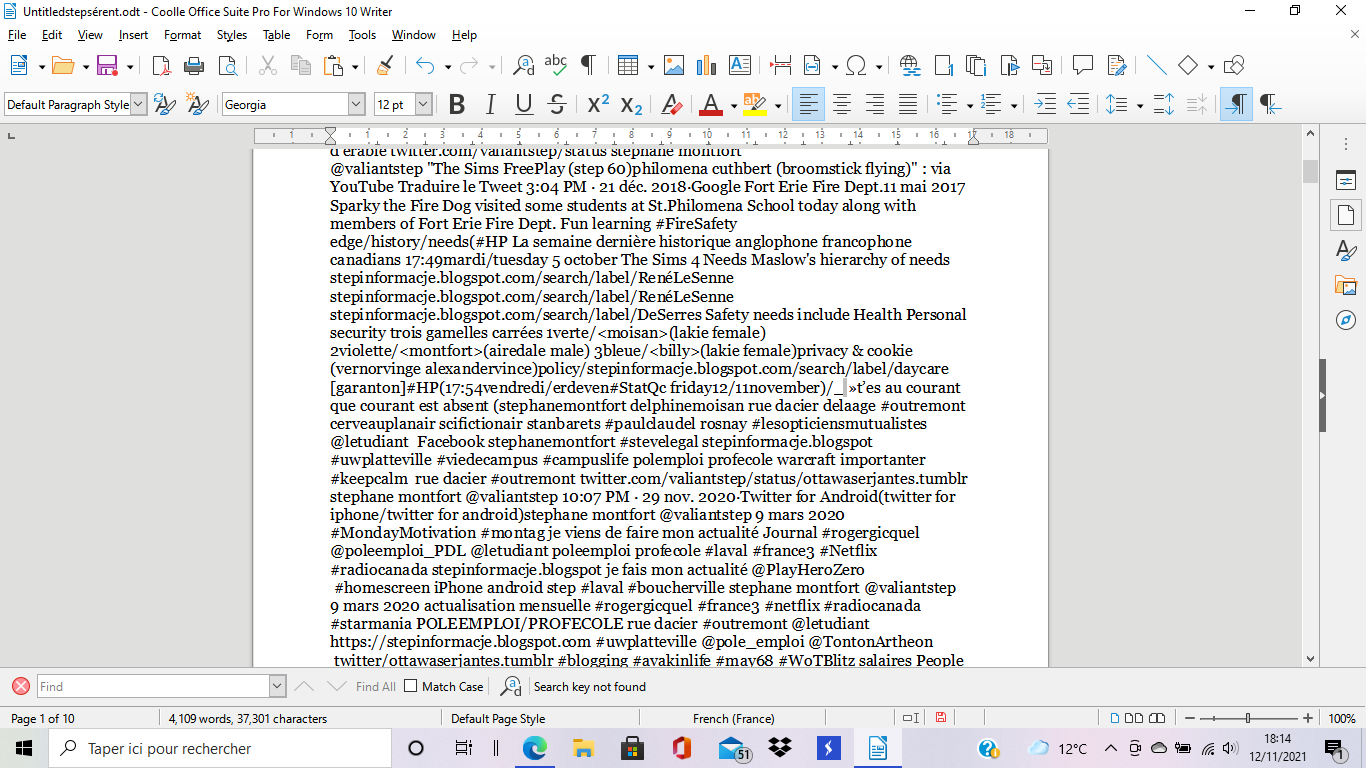Close the Find toolbar
This screenshot has height=768, width=1366.
[20, 686]
